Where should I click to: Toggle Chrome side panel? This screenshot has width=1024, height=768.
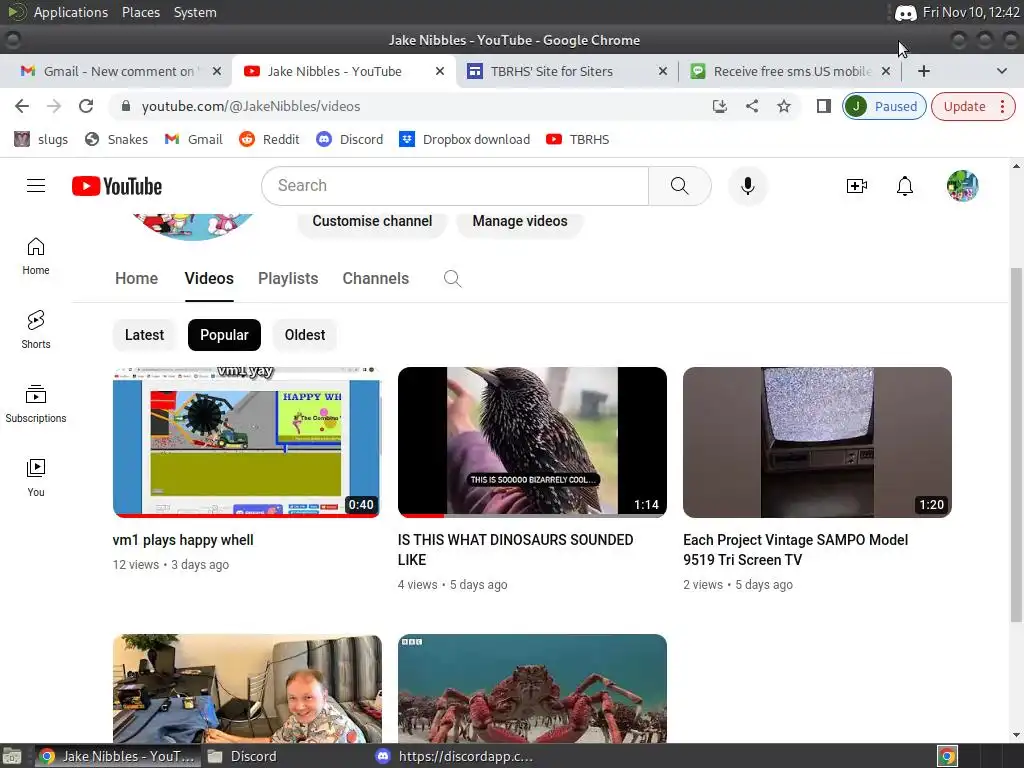pyautogui.click(x=824, y=106)
